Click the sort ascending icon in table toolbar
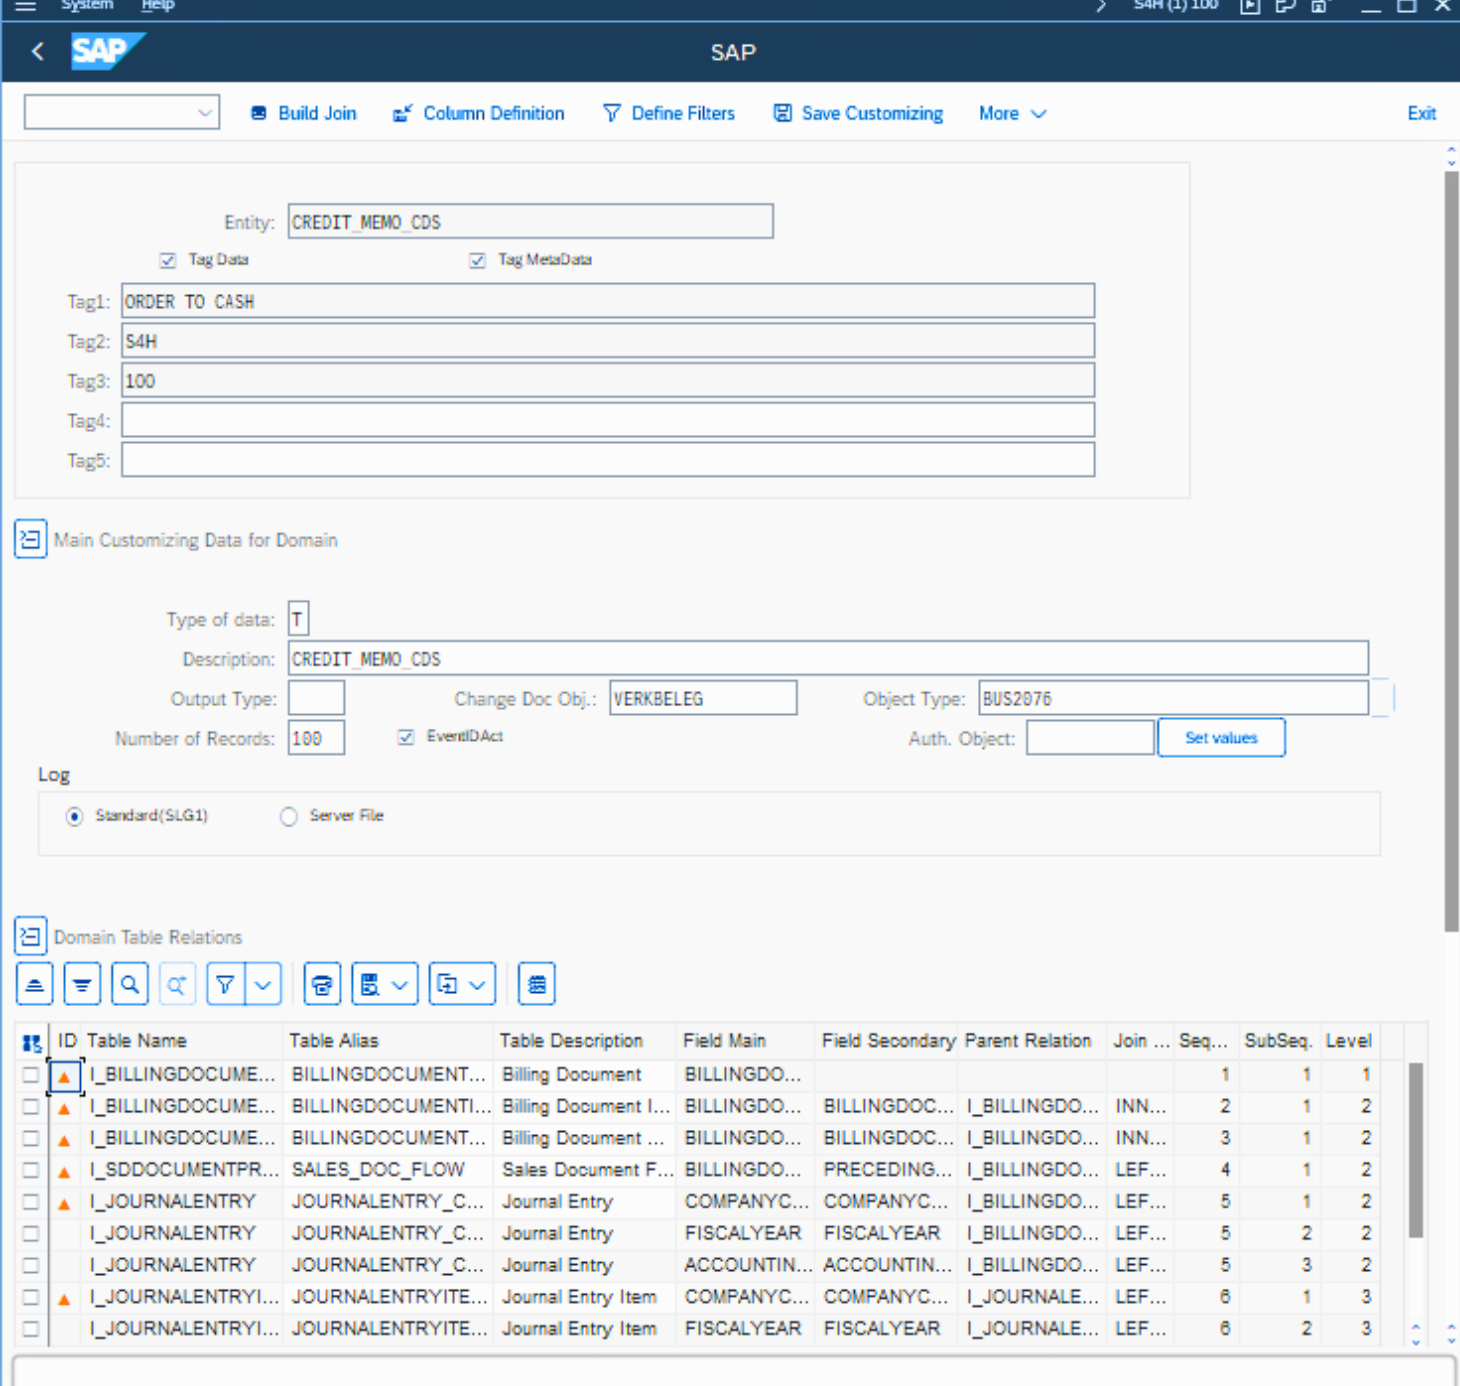The height and width of the screenshot is (1386, 1460). tap(35, 985)
